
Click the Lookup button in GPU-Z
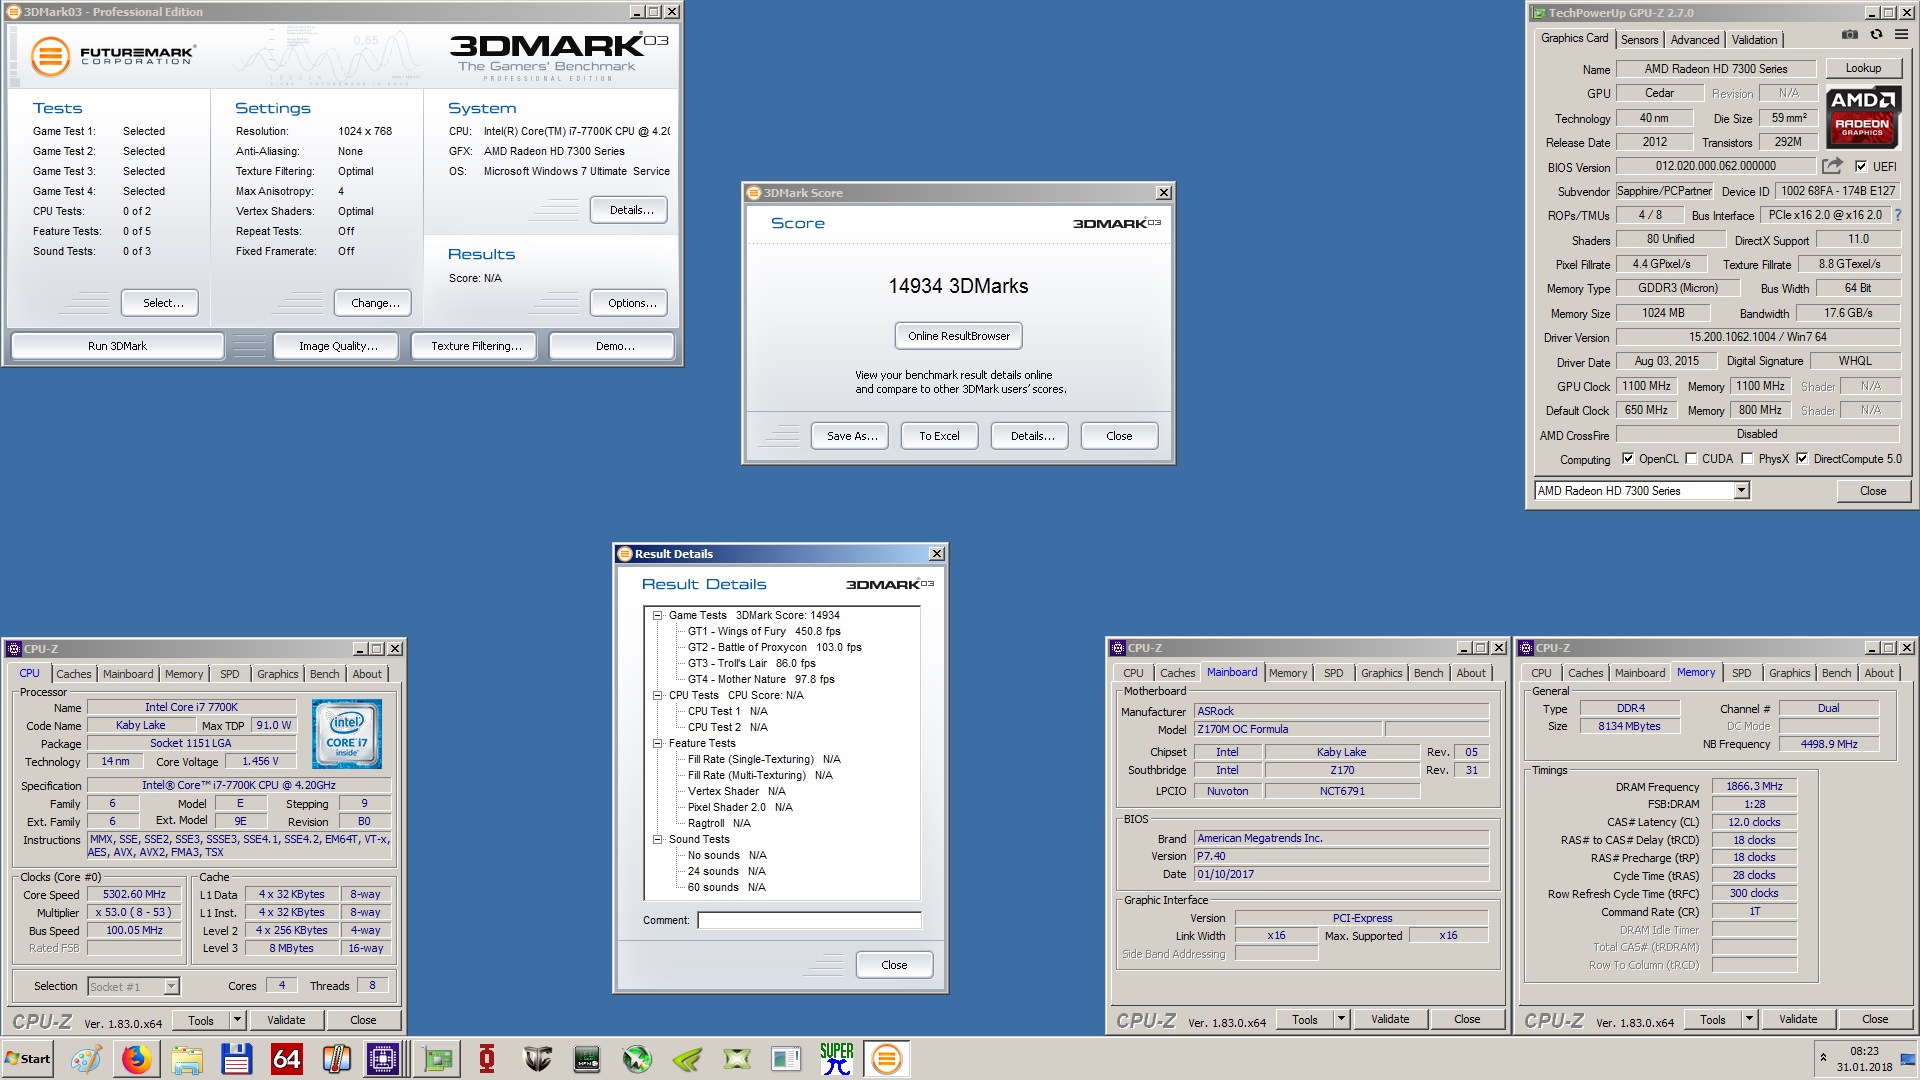click(1863, 68)
